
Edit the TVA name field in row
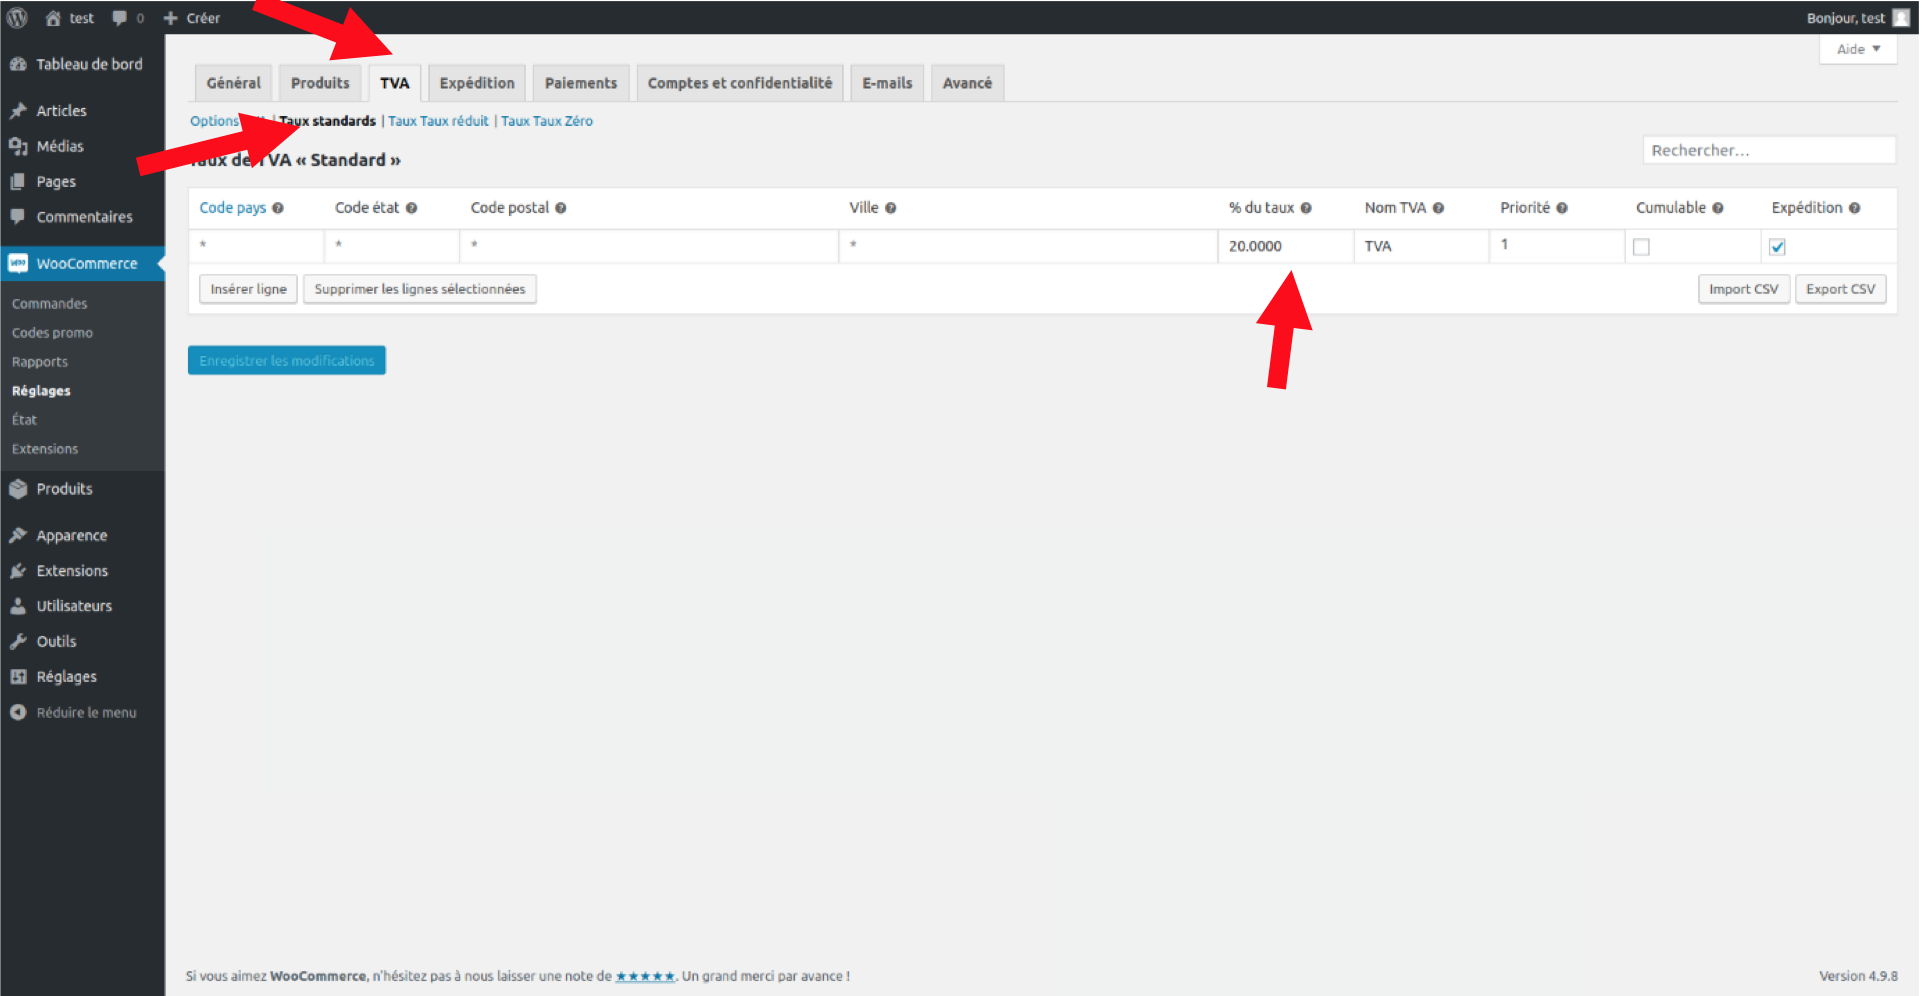(x=1421, y=246)
